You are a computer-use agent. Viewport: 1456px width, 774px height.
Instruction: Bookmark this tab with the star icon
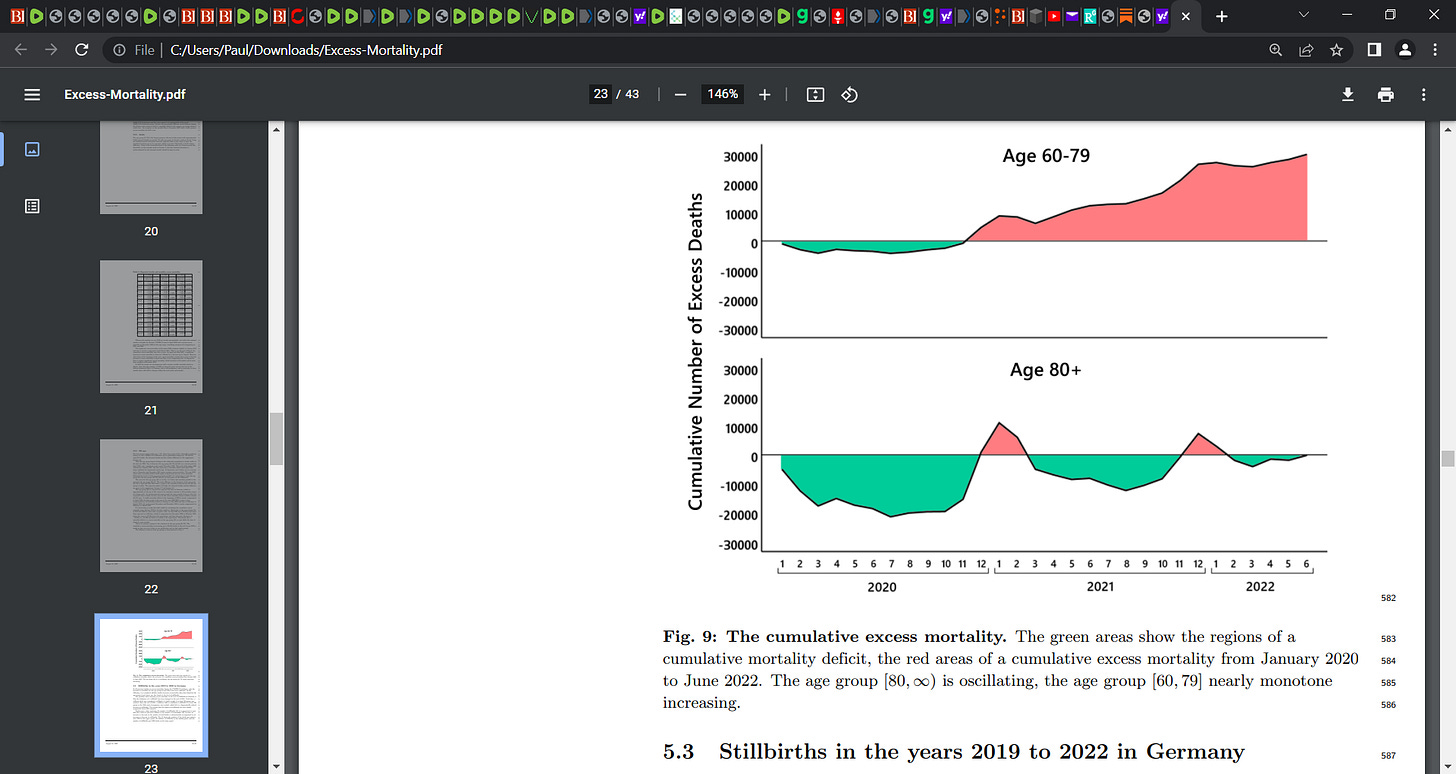[x=1335, y=49]
